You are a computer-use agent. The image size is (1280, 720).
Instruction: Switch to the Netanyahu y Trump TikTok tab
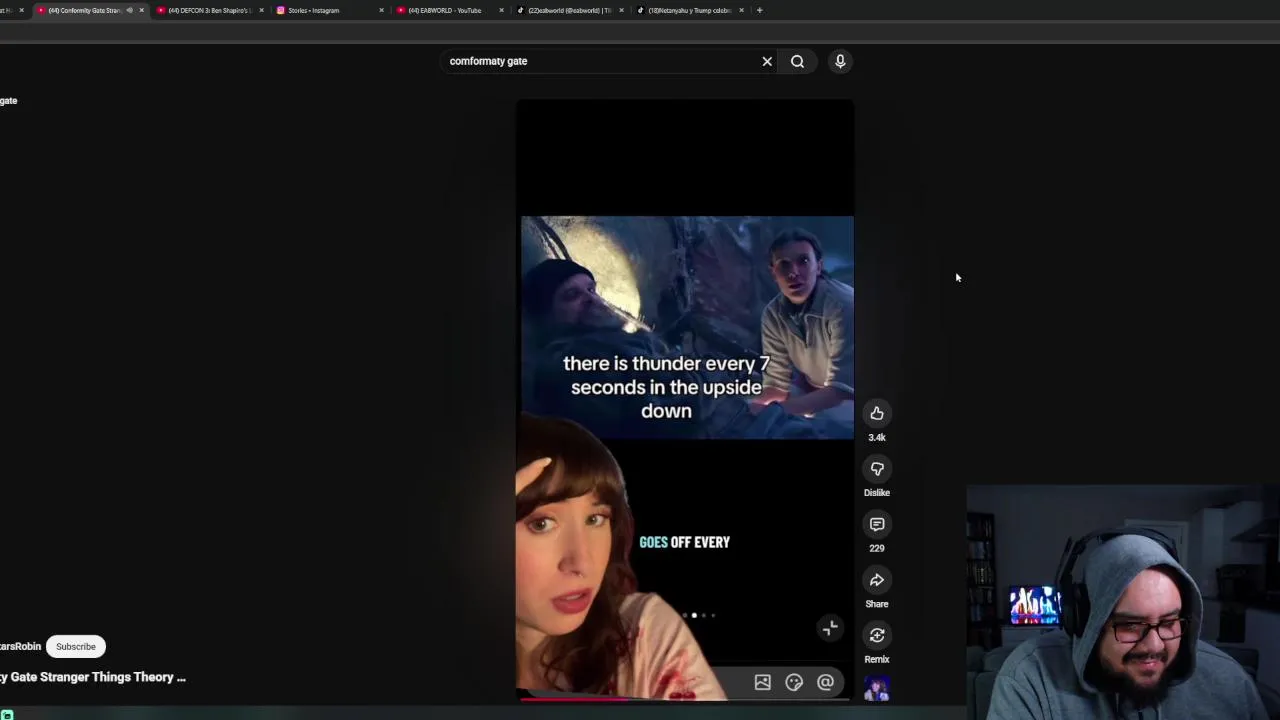[x=688, y=10]
